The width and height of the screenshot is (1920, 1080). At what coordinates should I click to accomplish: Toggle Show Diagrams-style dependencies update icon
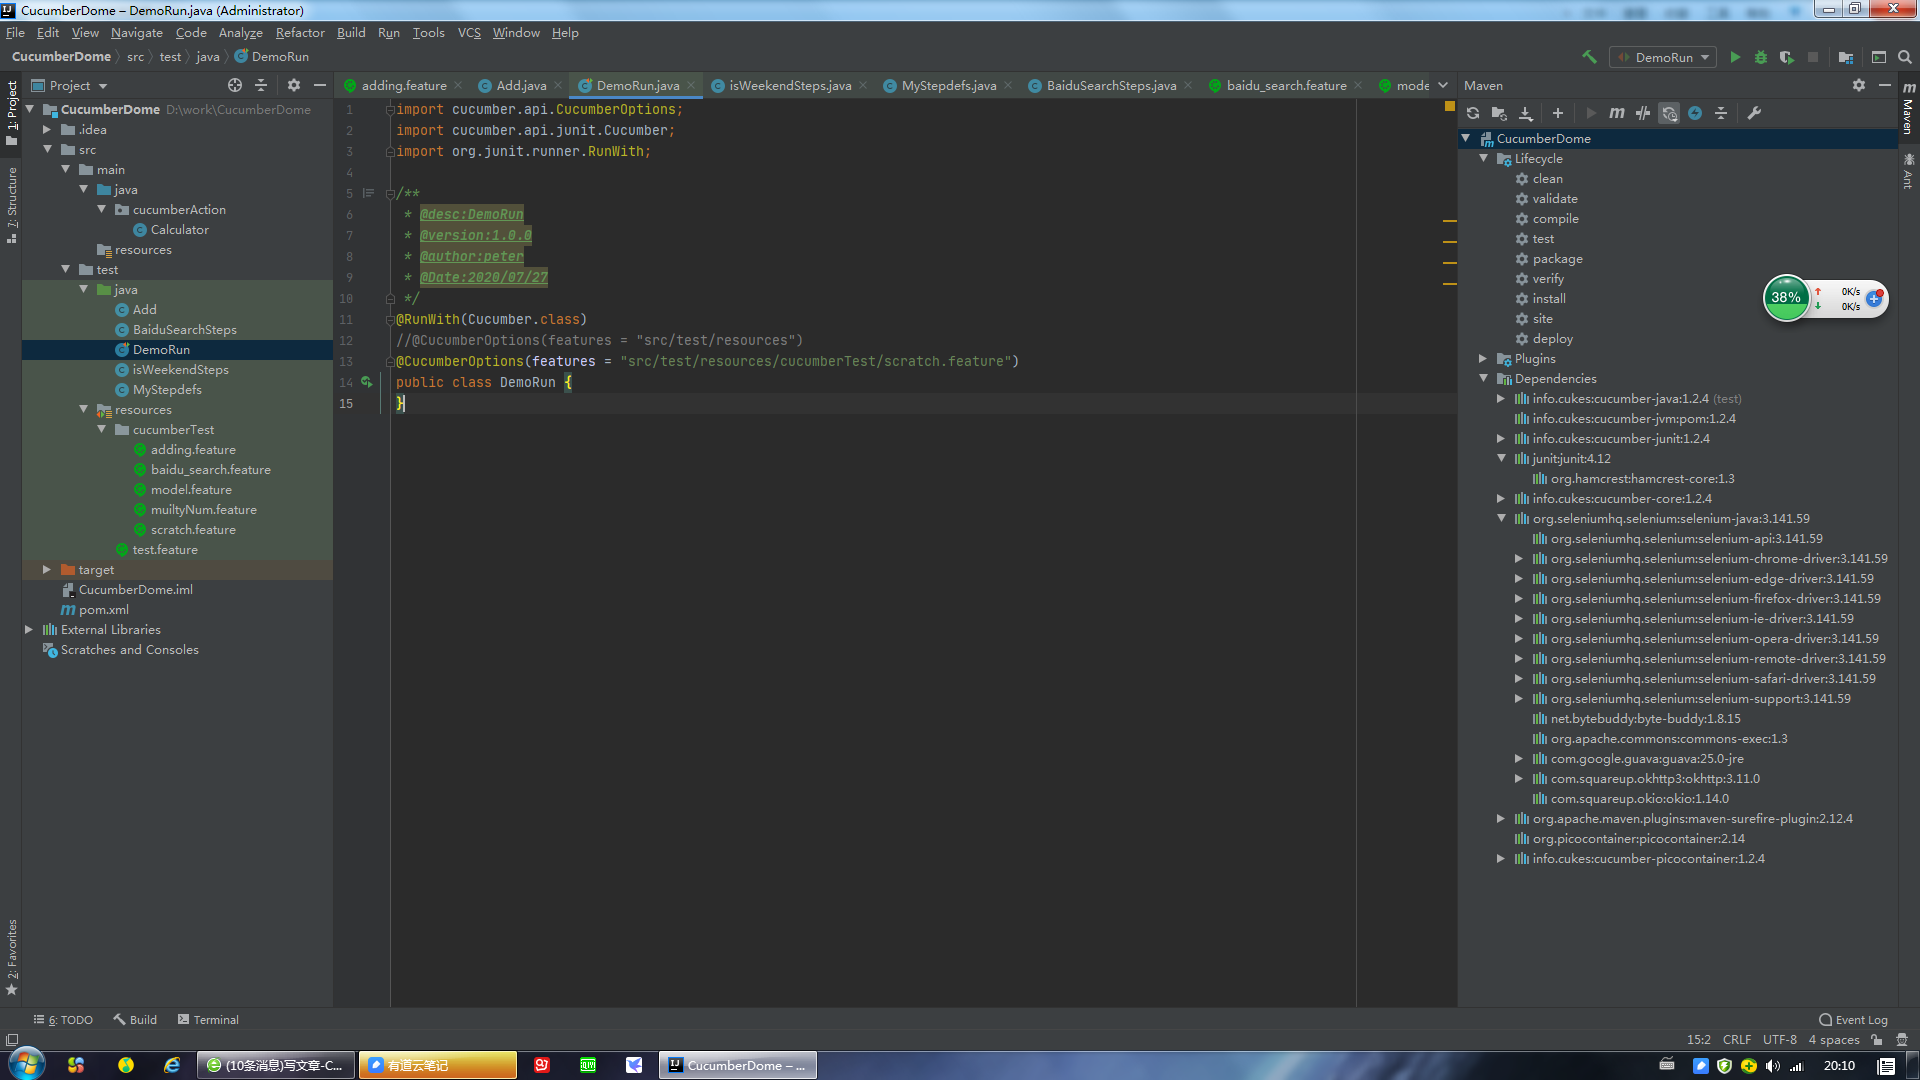(1669, 113)
